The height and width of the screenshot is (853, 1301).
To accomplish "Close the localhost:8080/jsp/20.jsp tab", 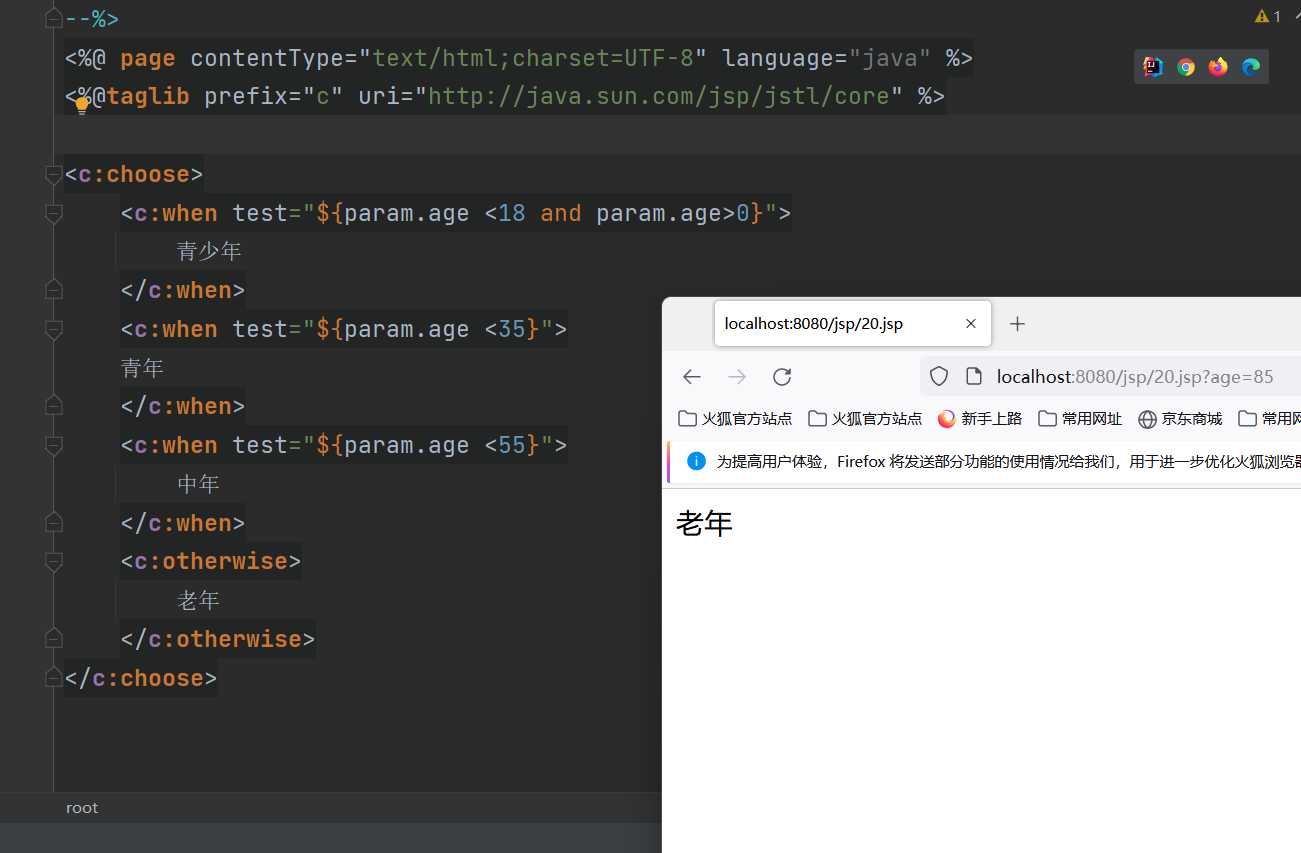I will [970, 324].
